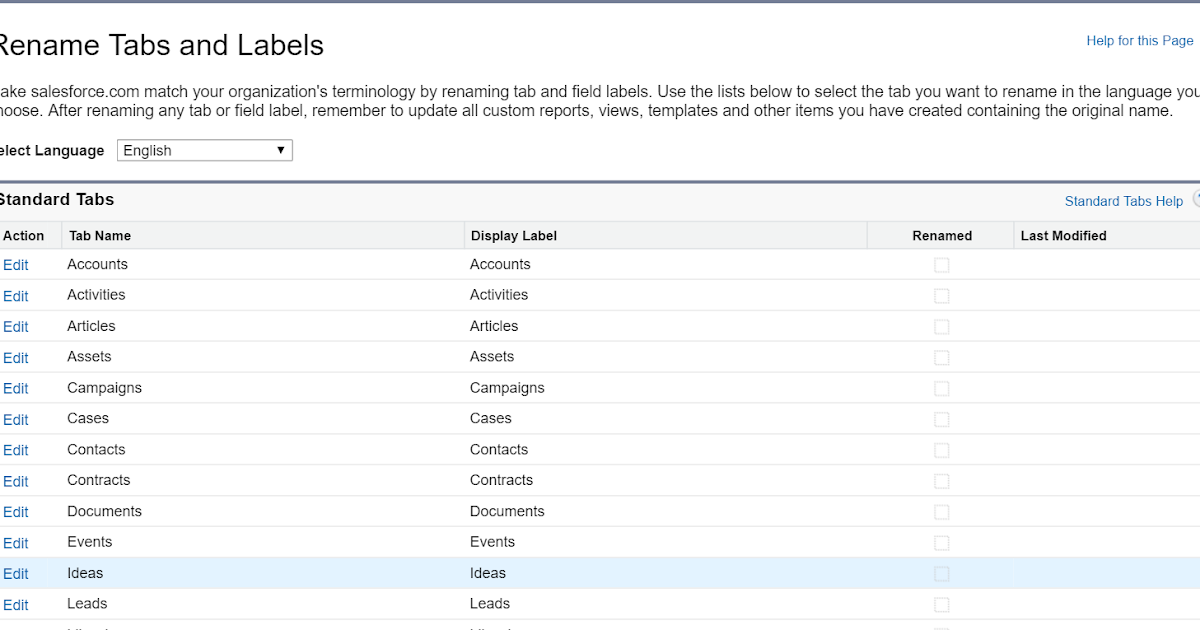Click the Tab Name column header
Viewport: 1200px width, 630px height.
pyautogui.click(x=100, y=236)
